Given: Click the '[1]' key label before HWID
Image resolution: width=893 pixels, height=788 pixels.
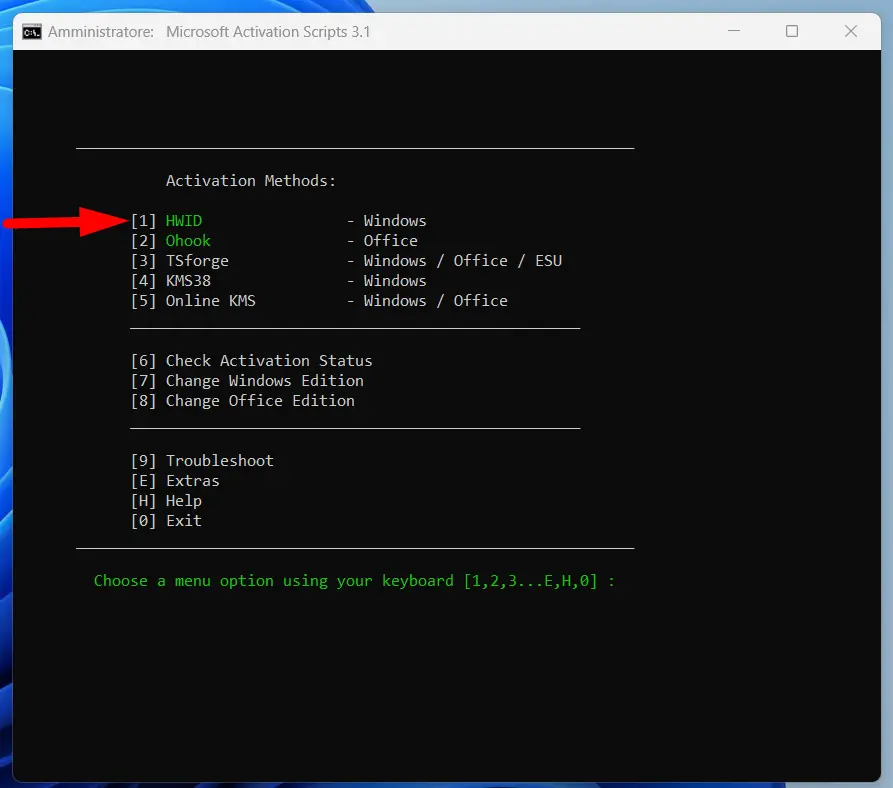Looking at the screenshot, I should [144, 221].
